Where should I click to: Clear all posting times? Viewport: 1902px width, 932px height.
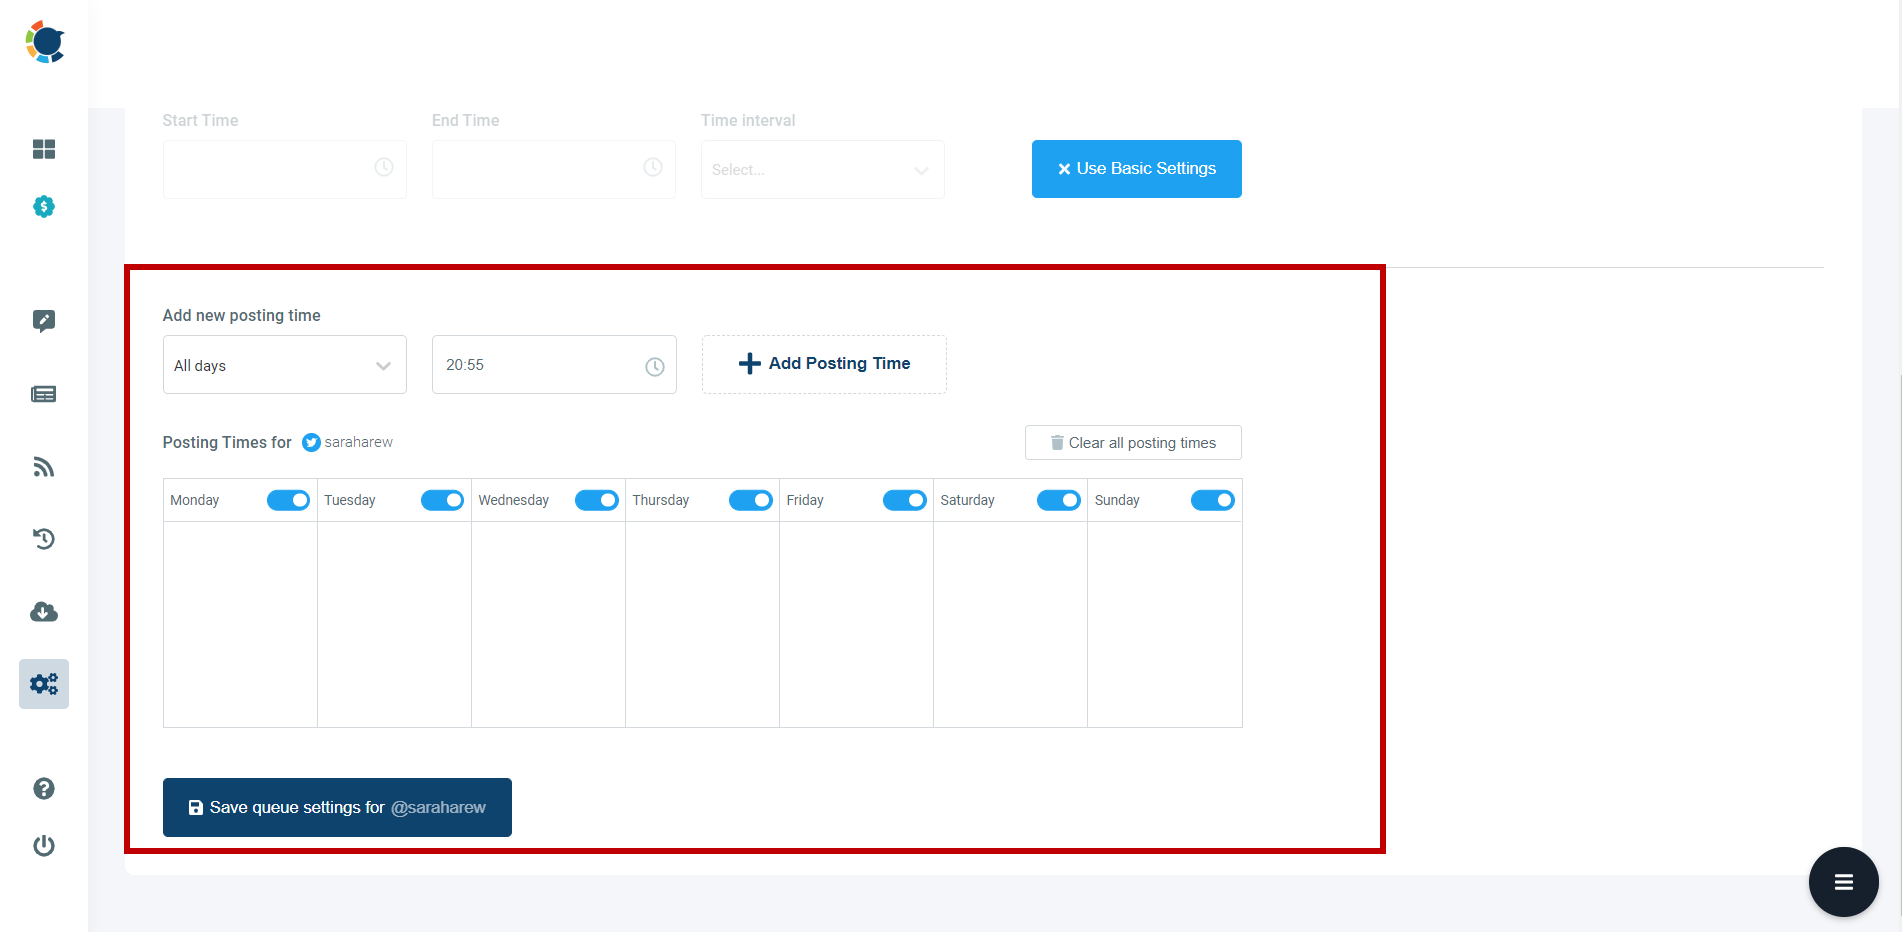pyautogui.click(x=1132, y=442)
